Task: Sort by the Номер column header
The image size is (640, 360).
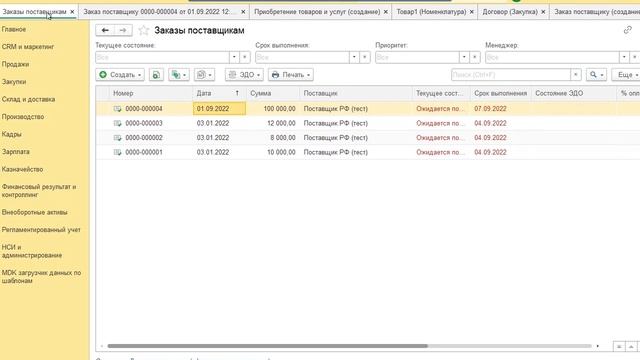Action: 151,93
